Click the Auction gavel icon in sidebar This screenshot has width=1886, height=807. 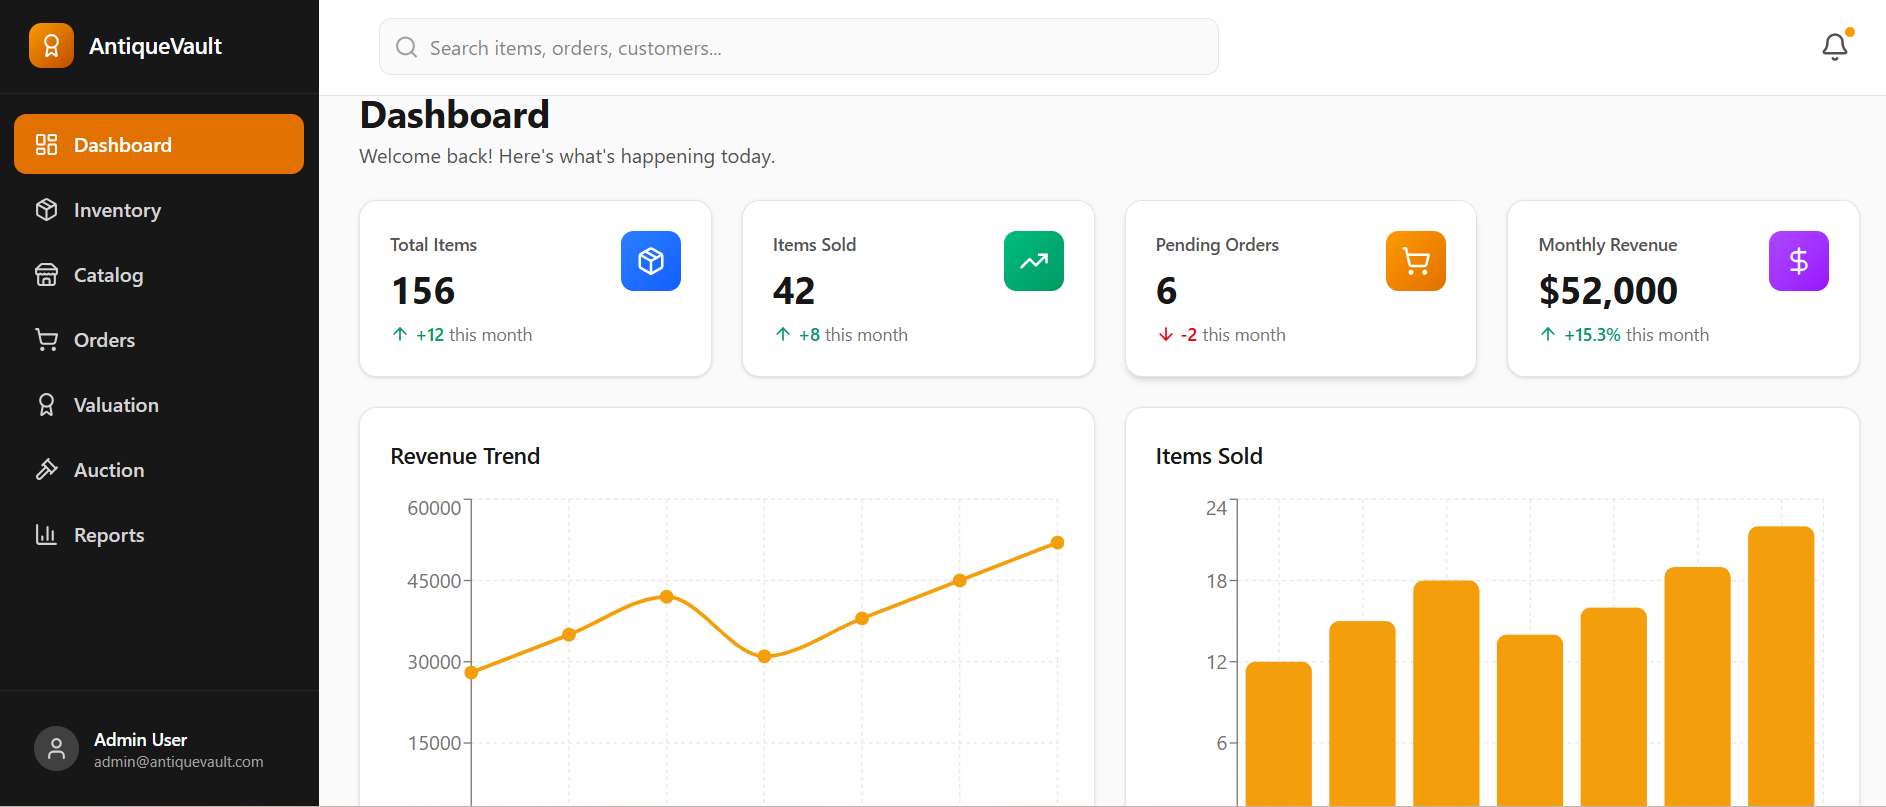tap(46, 469)
